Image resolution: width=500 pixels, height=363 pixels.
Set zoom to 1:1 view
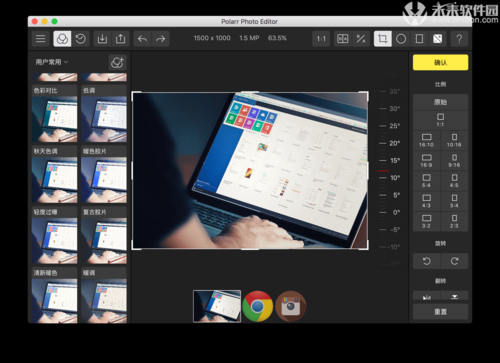tap(321, 39)
